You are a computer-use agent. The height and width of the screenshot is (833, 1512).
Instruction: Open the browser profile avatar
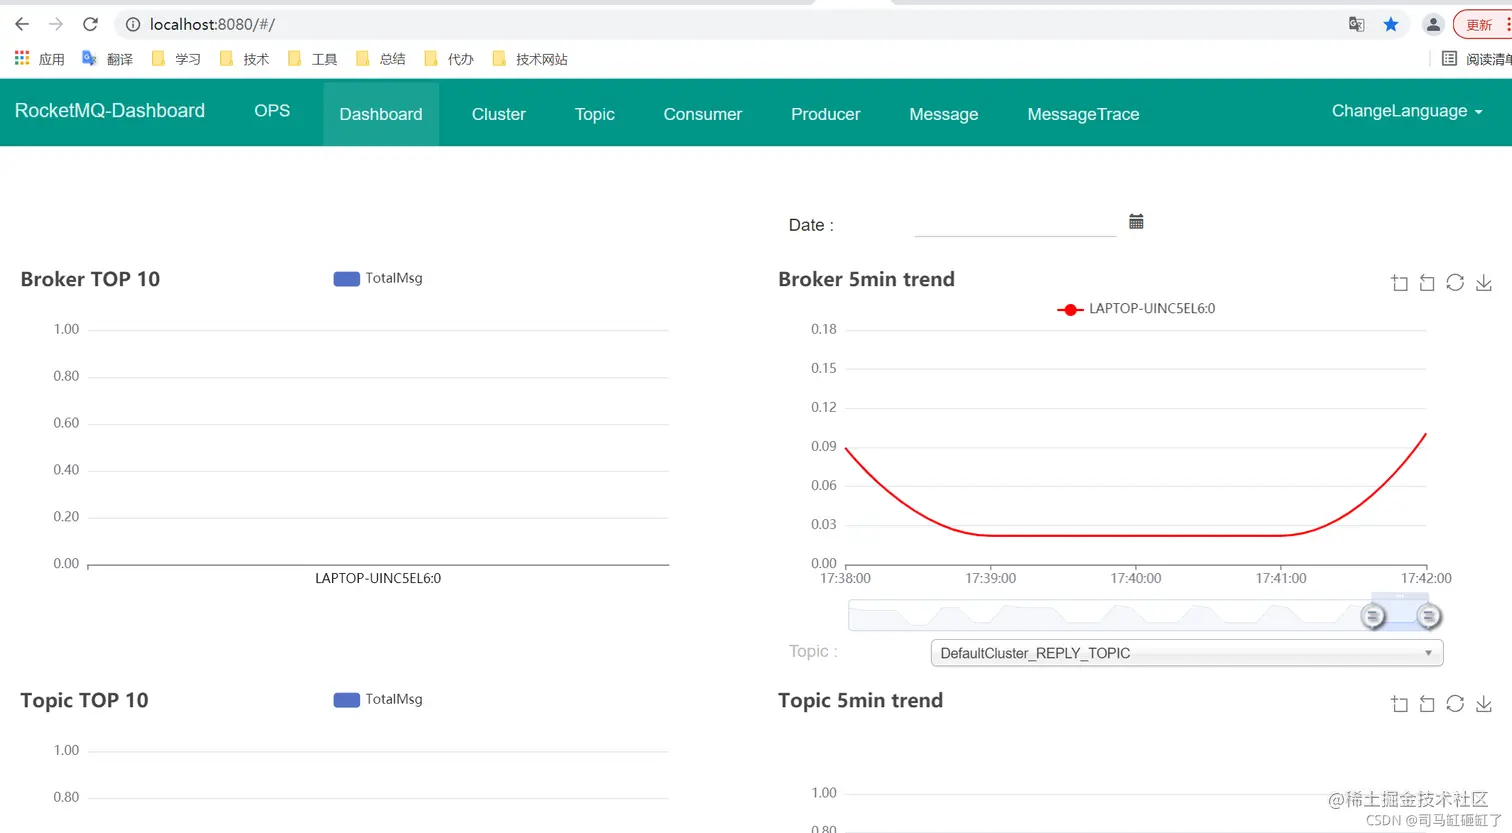(x=1433, y=24)
